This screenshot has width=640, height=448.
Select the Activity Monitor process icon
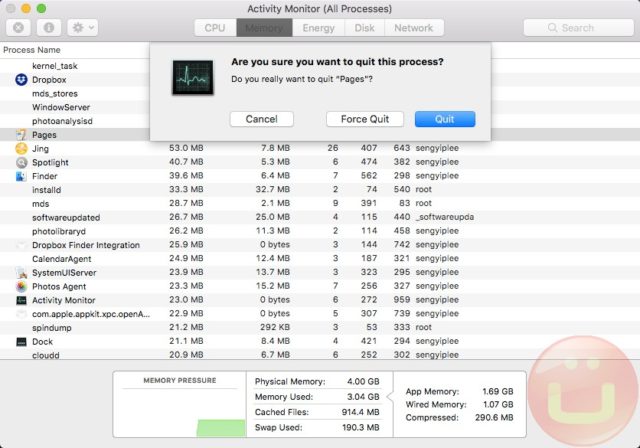coord(21,300)
